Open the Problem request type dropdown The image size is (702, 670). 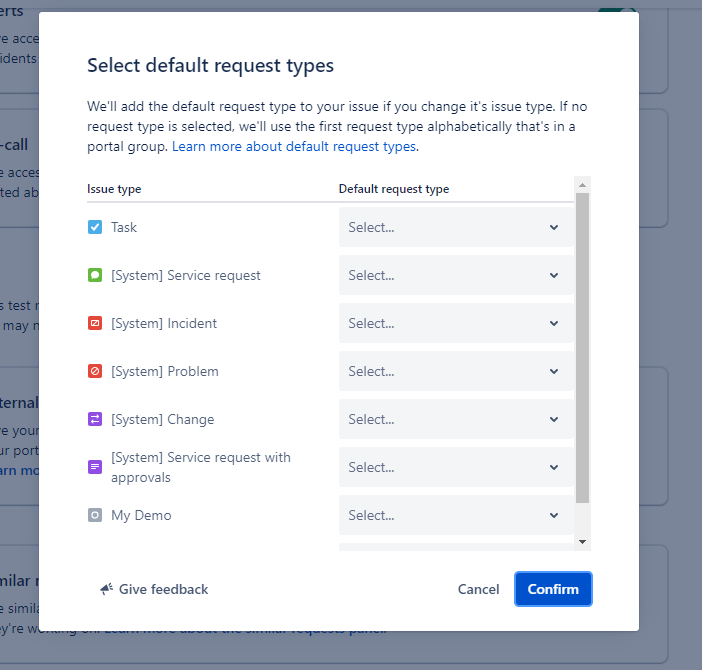tap(455, 371)
